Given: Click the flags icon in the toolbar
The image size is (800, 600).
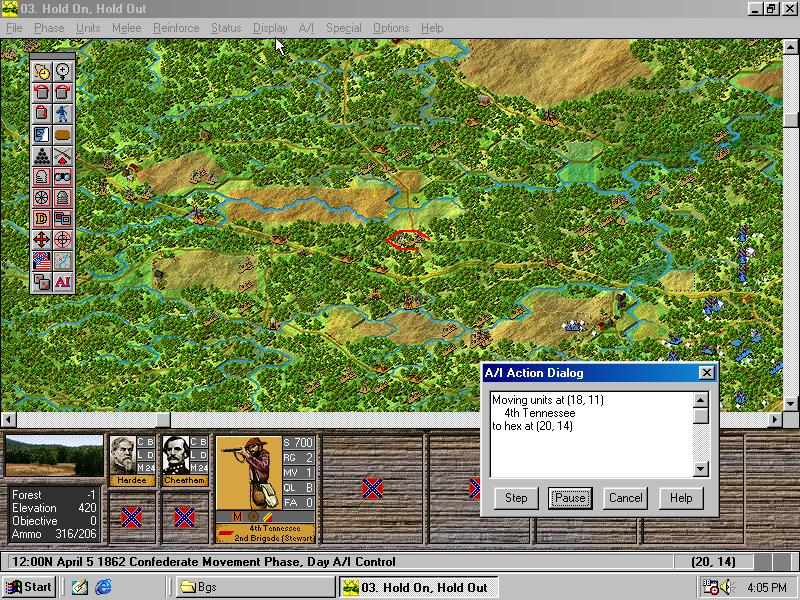Looking at the screenshot, I should 42,261.
